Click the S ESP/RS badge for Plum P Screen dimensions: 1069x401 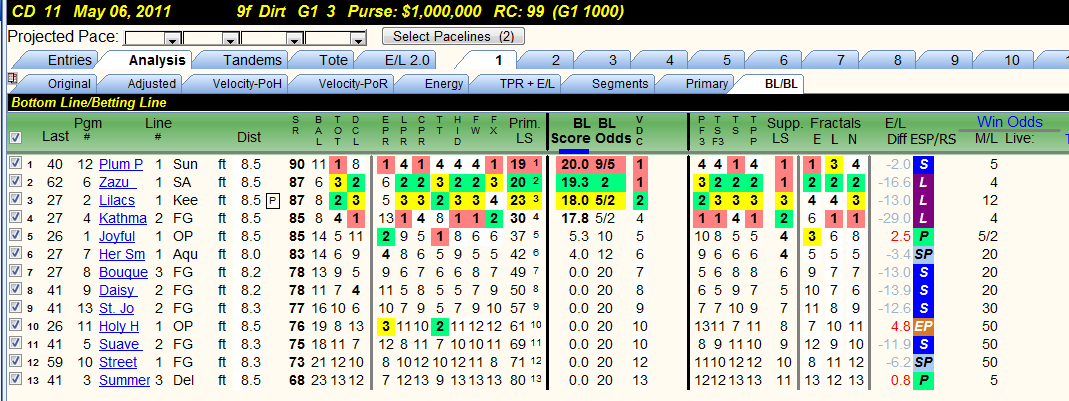click(x=924, y=164)
